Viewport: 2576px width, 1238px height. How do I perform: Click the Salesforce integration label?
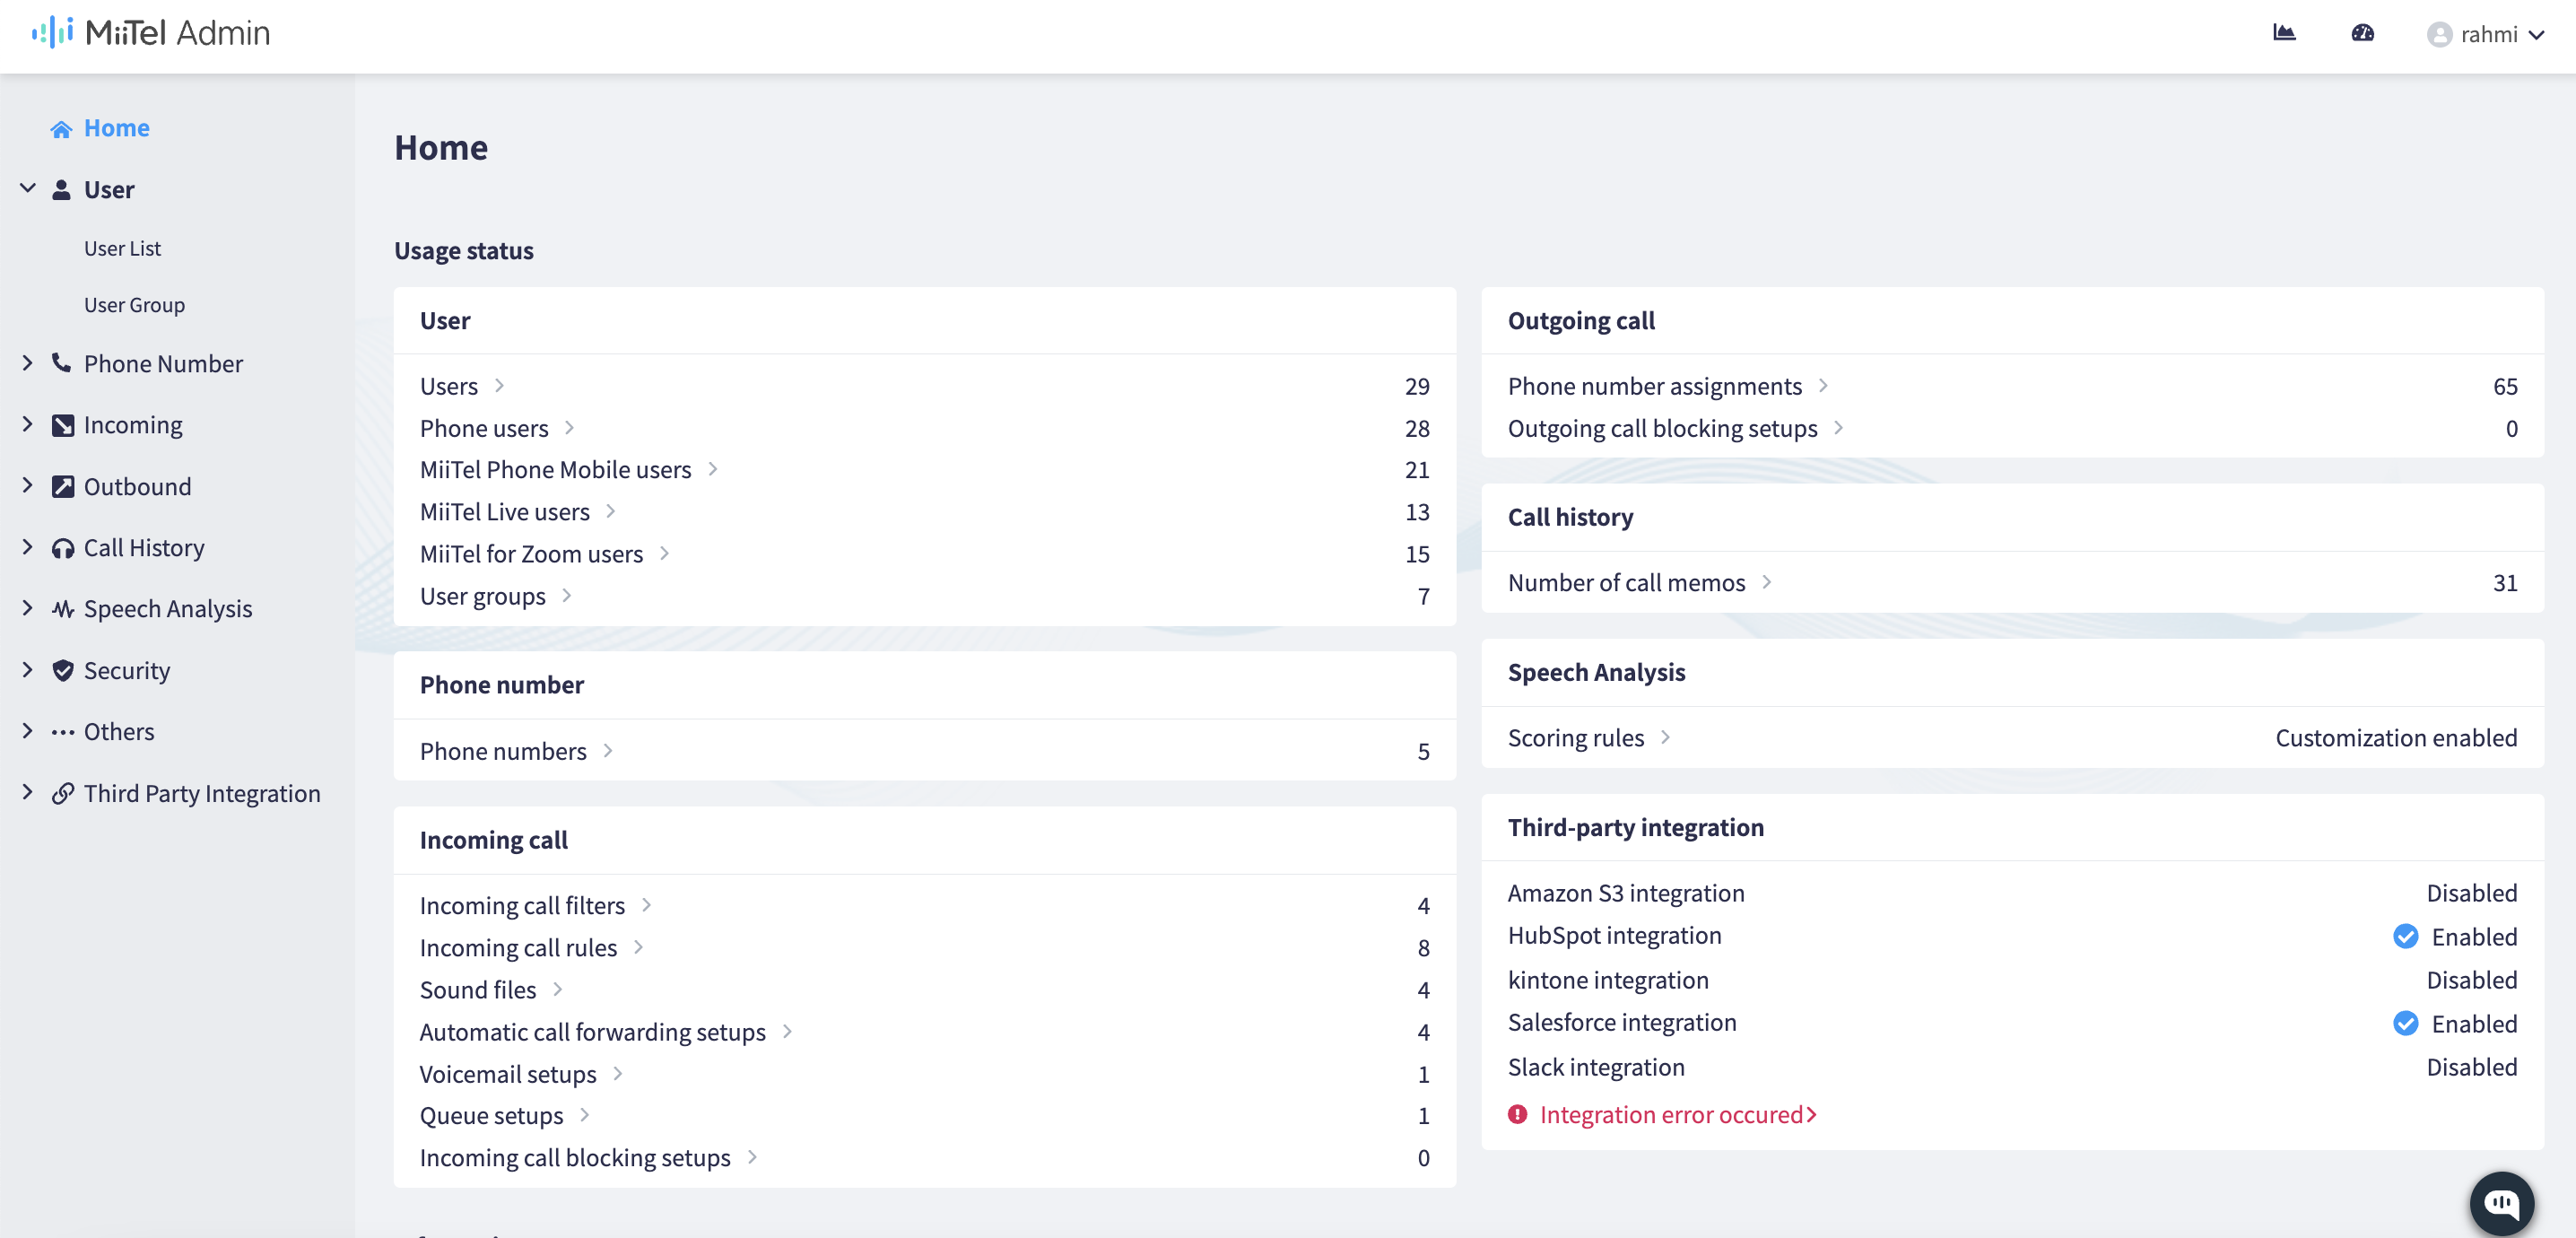(x=1622, y=1022)
